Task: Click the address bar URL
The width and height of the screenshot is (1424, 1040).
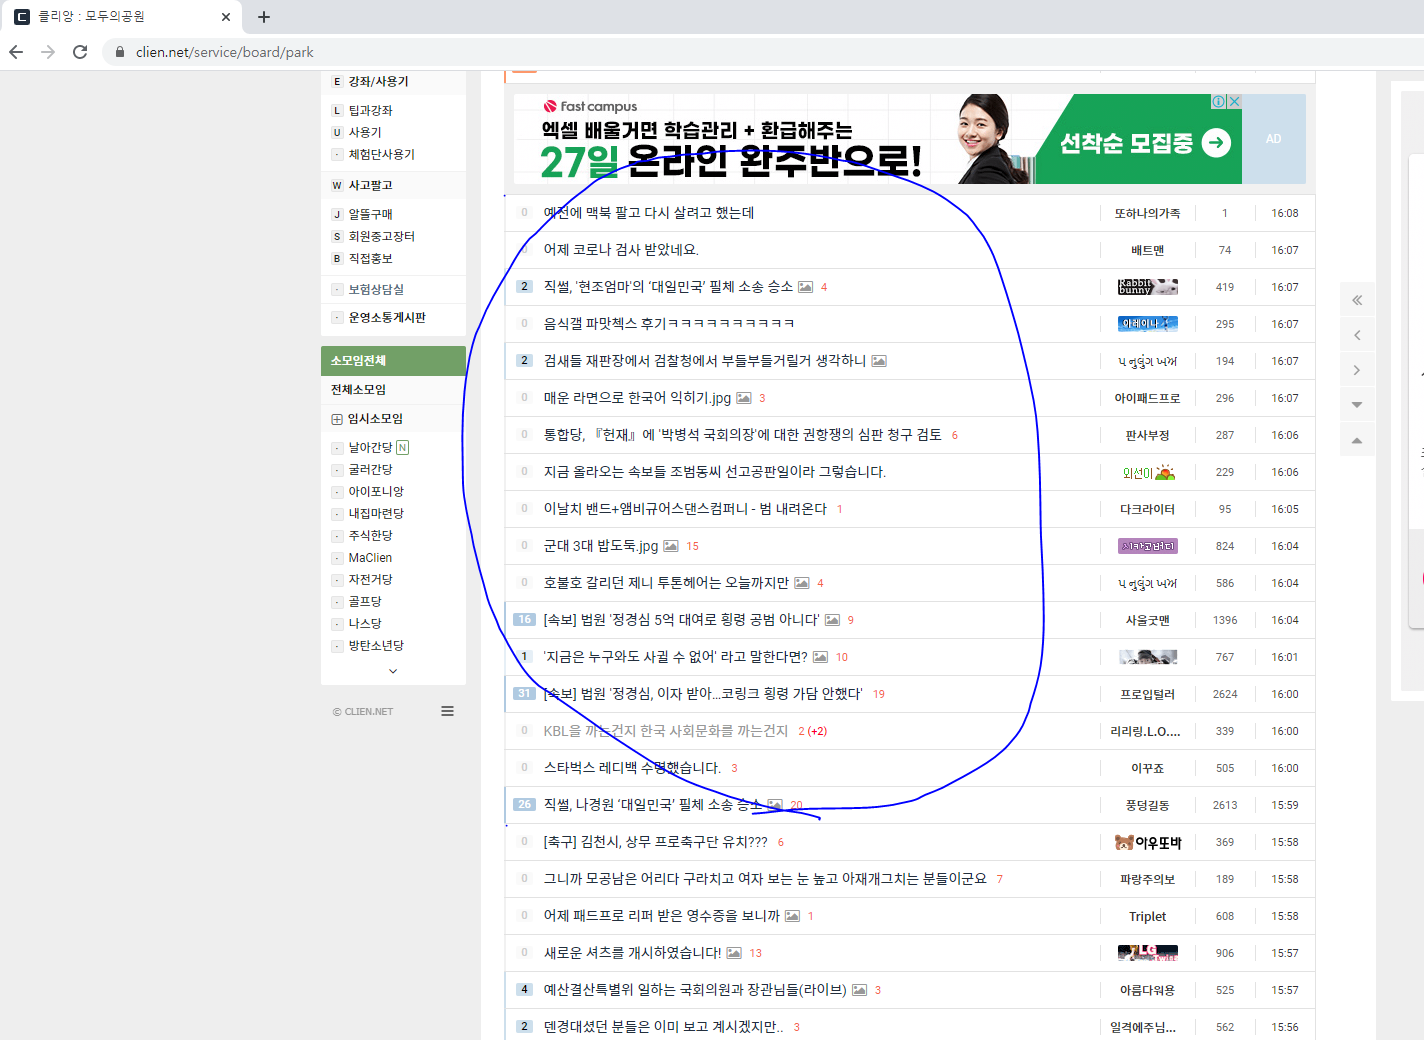Action: [225, 52]
